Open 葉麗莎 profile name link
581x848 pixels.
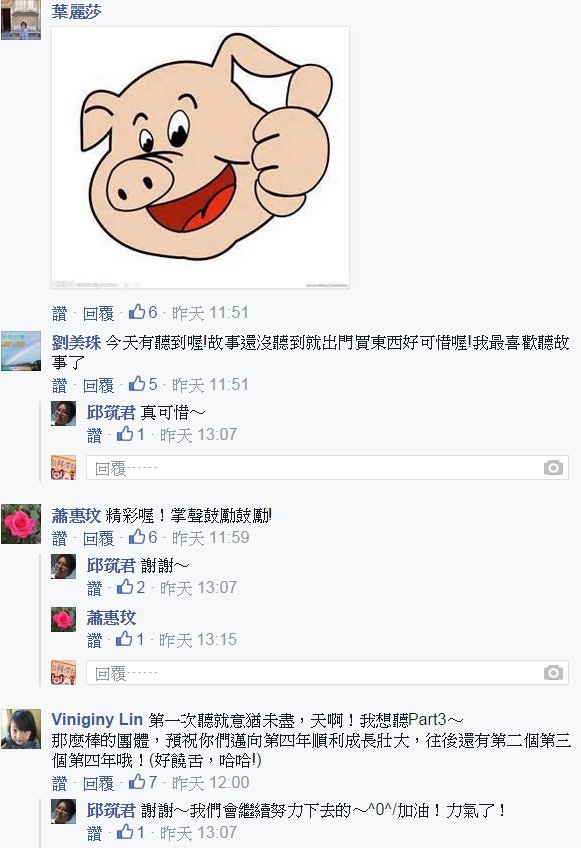pyautogui.click(x=76, y=11)
